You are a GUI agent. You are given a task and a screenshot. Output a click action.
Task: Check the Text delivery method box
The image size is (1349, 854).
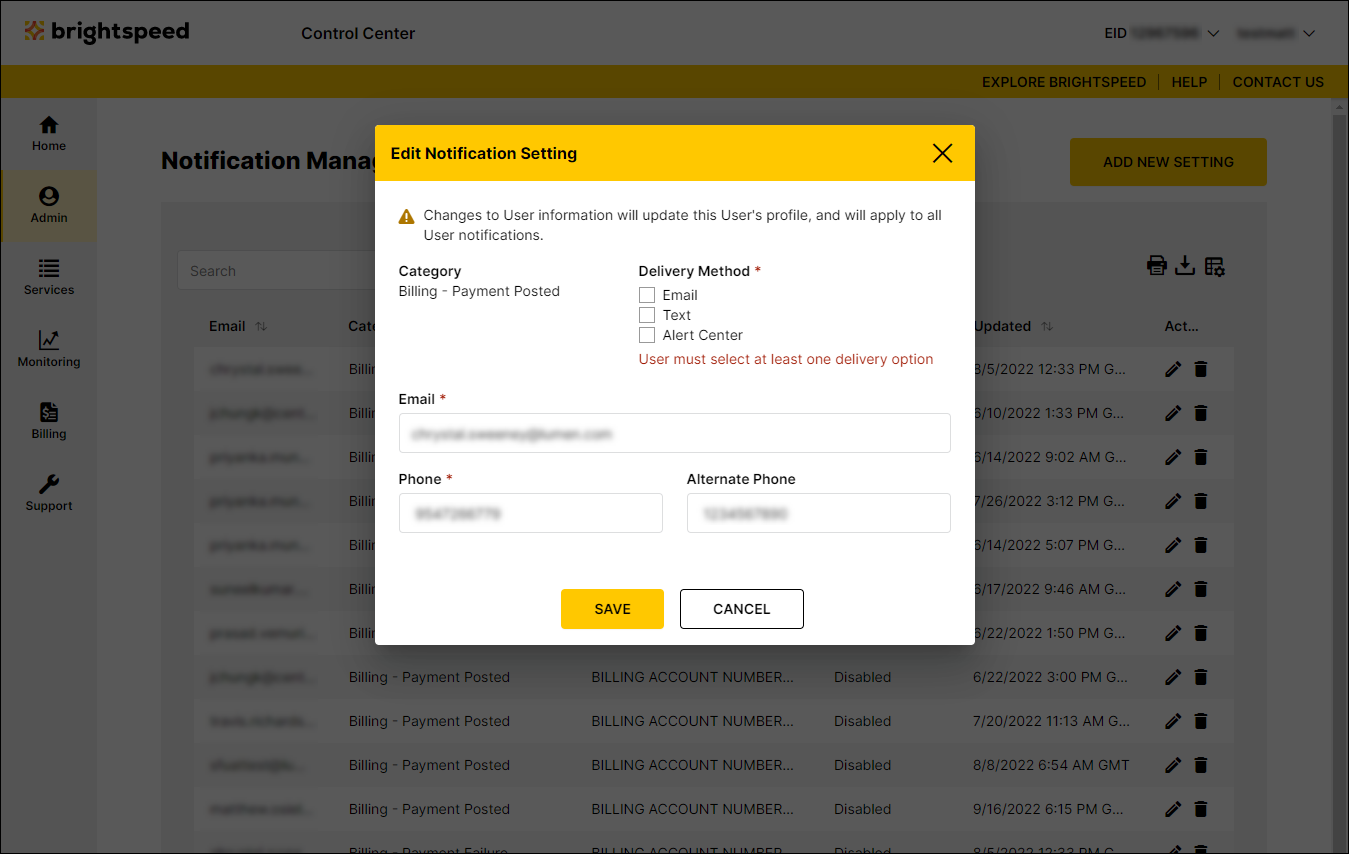point(647,315)
